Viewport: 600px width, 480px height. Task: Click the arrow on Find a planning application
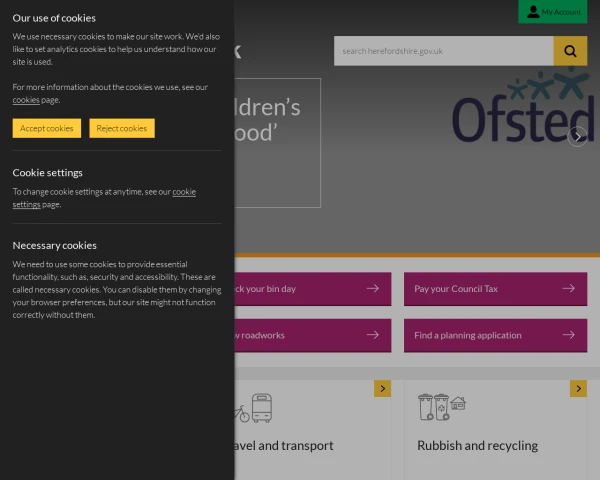coord(568,335)
